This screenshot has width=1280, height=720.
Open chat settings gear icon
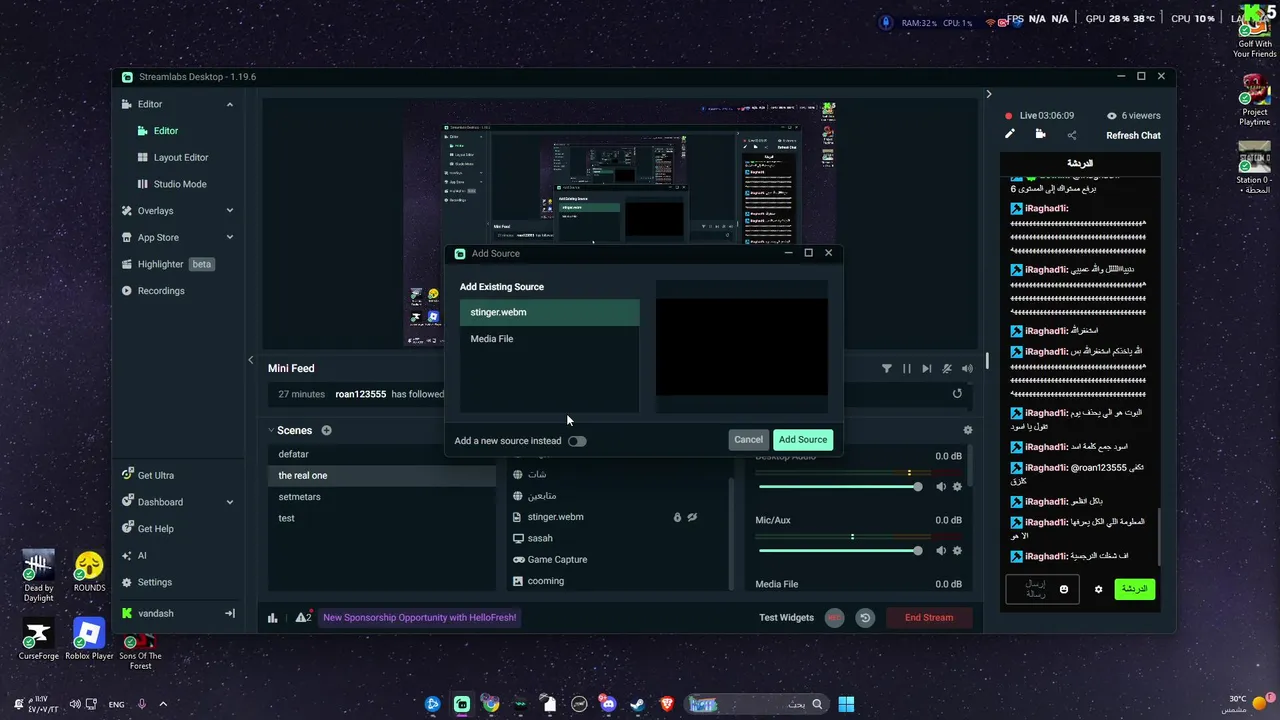point(1098,589)
